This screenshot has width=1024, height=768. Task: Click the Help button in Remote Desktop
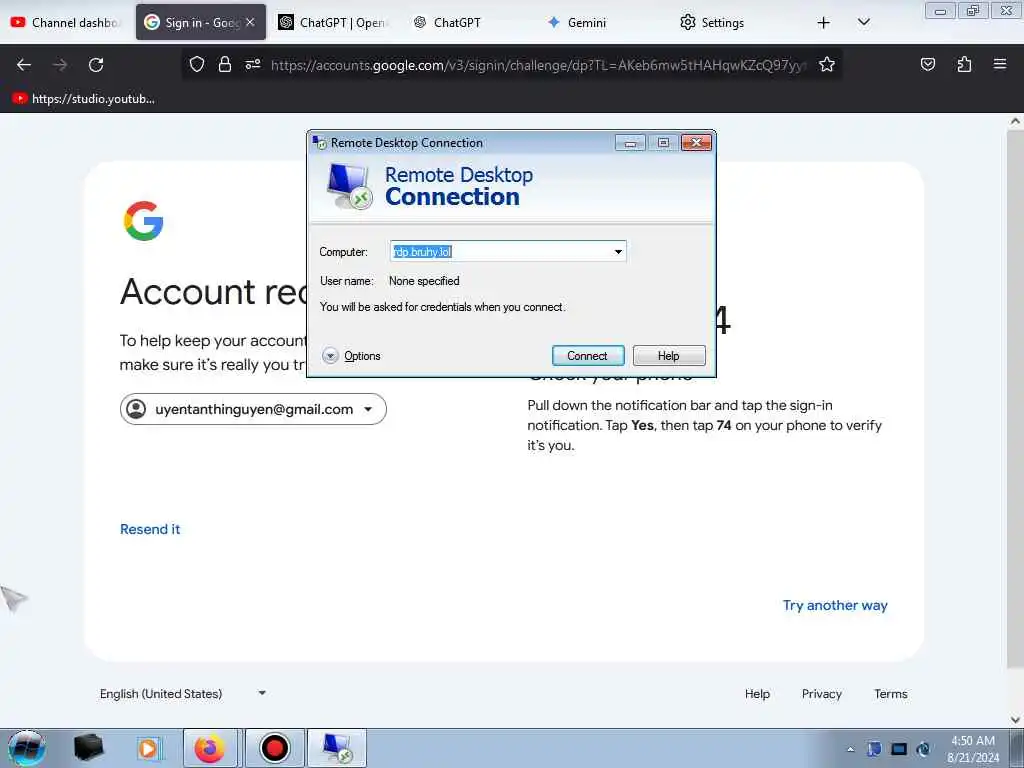click(x=669, y=356)
